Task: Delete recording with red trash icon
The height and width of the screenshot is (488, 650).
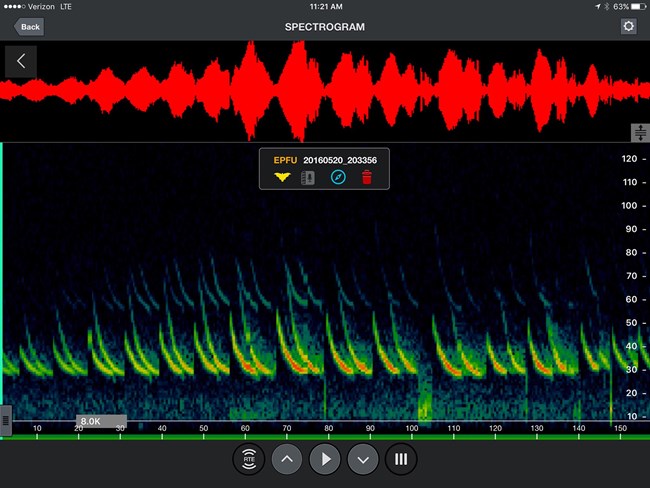Action: [x=367, y=178]
